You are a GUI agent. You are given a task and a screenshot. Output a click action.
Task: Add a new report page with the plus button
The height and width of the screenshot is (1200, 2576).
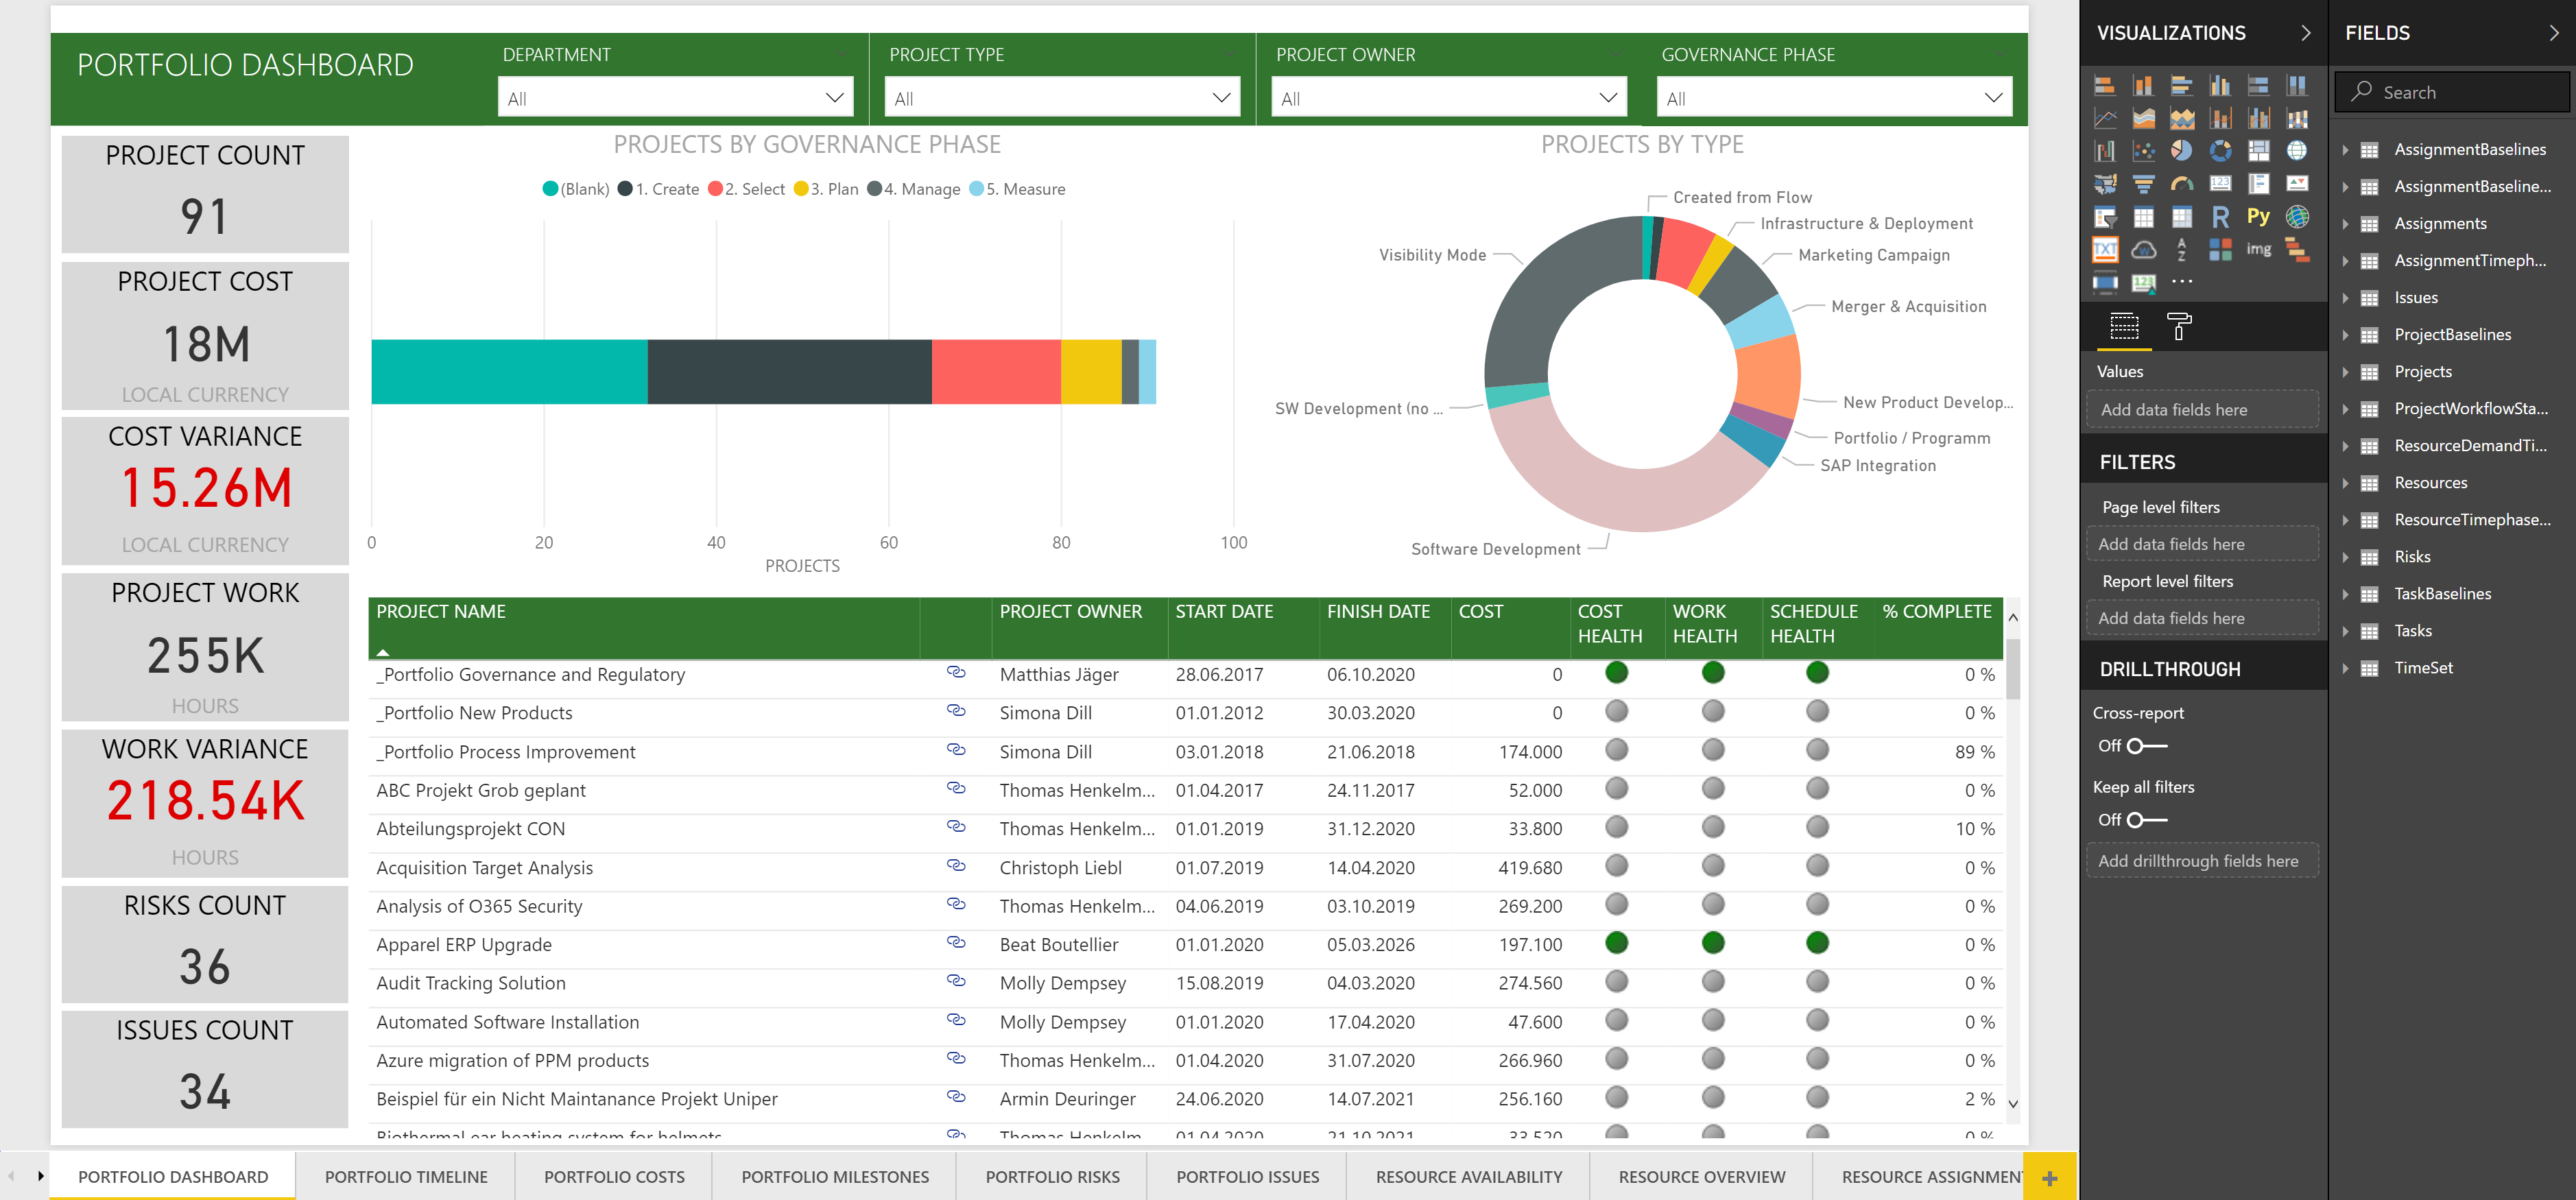click(x=2051, y=1176)
